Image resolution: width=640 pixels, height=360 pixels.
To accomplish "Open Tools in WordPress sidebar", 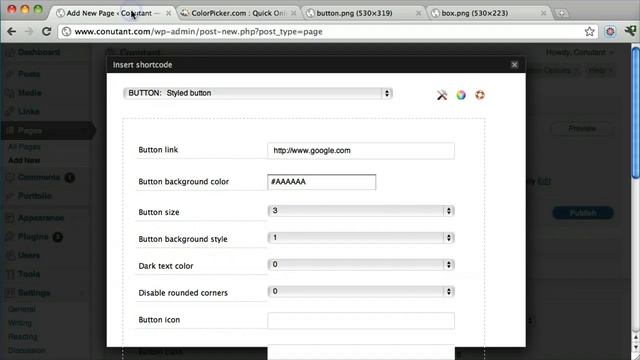I will (x=29, y=274).
